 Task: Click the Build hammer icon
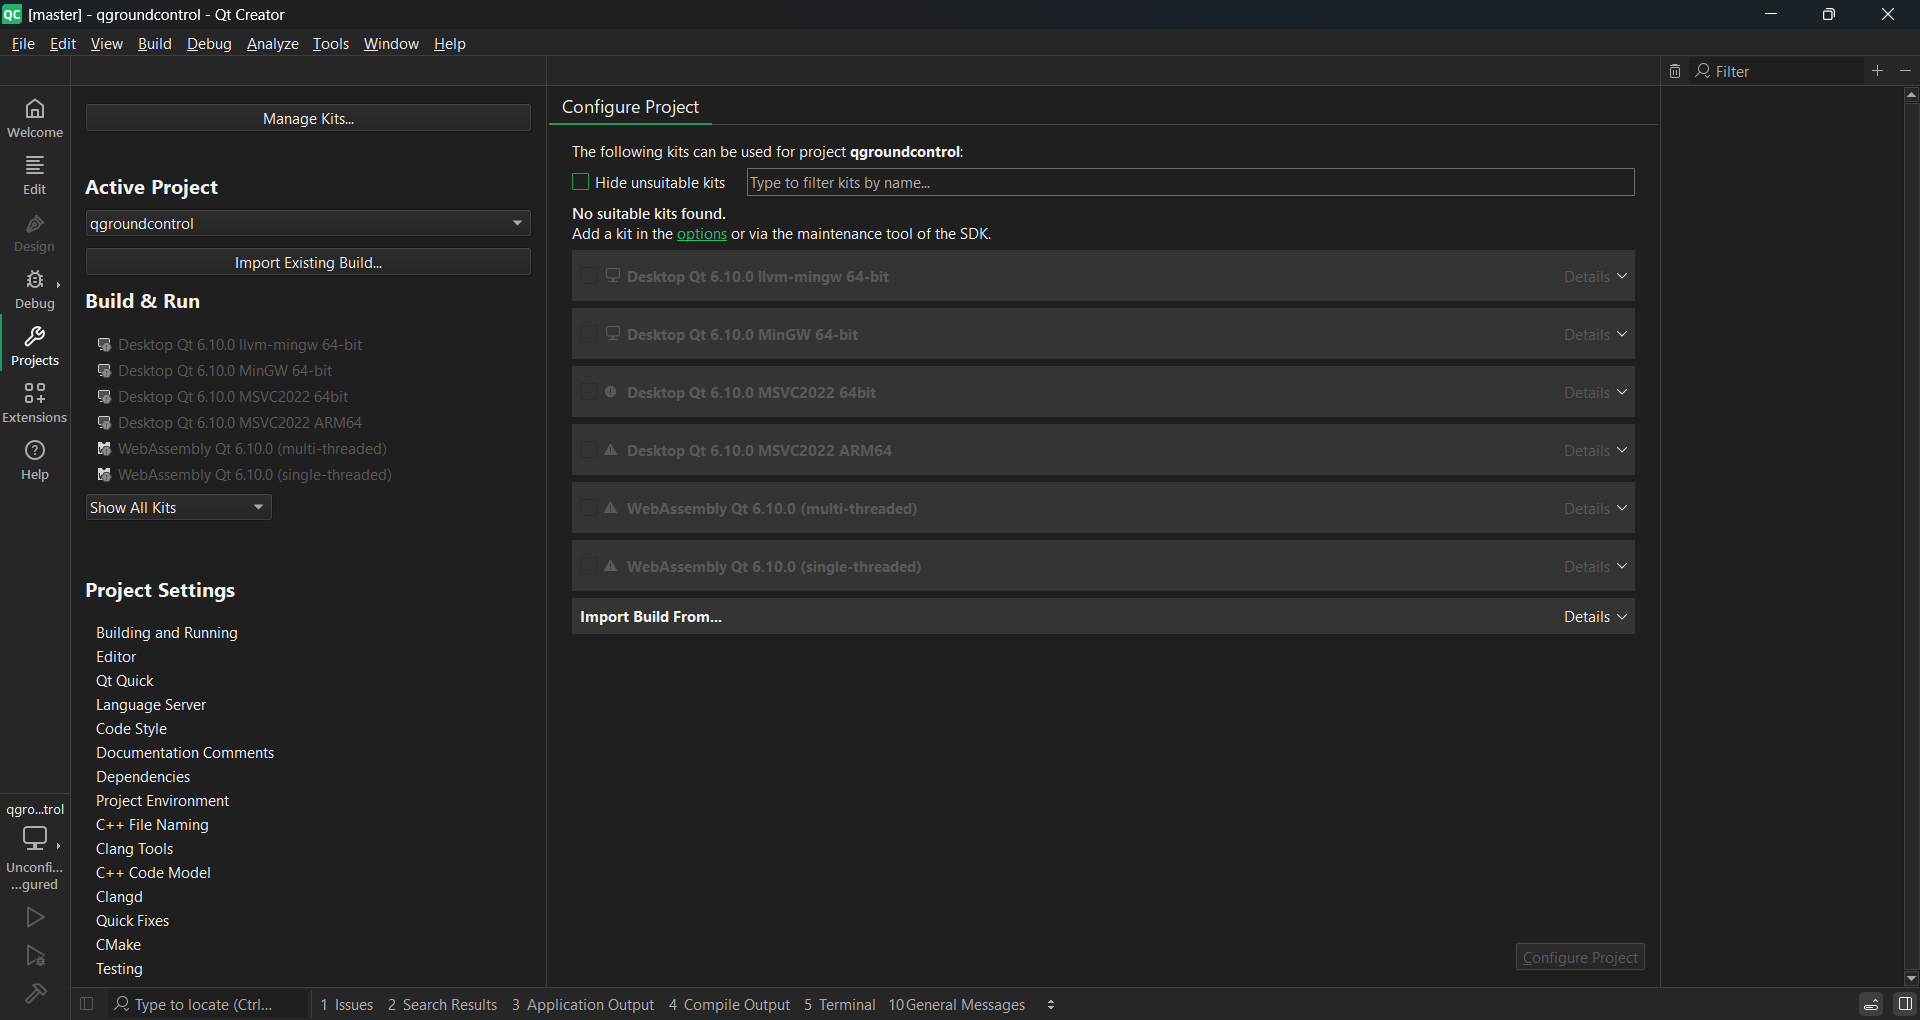click(x=35, y=994)
